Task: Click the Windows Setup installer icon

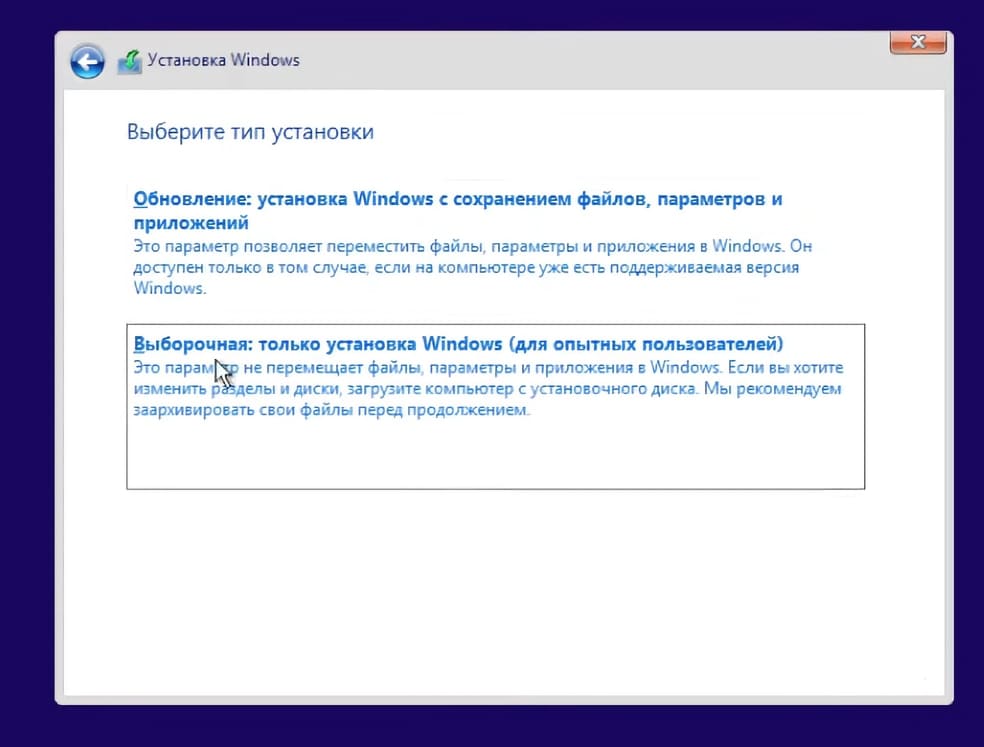Action: point(130,62)
